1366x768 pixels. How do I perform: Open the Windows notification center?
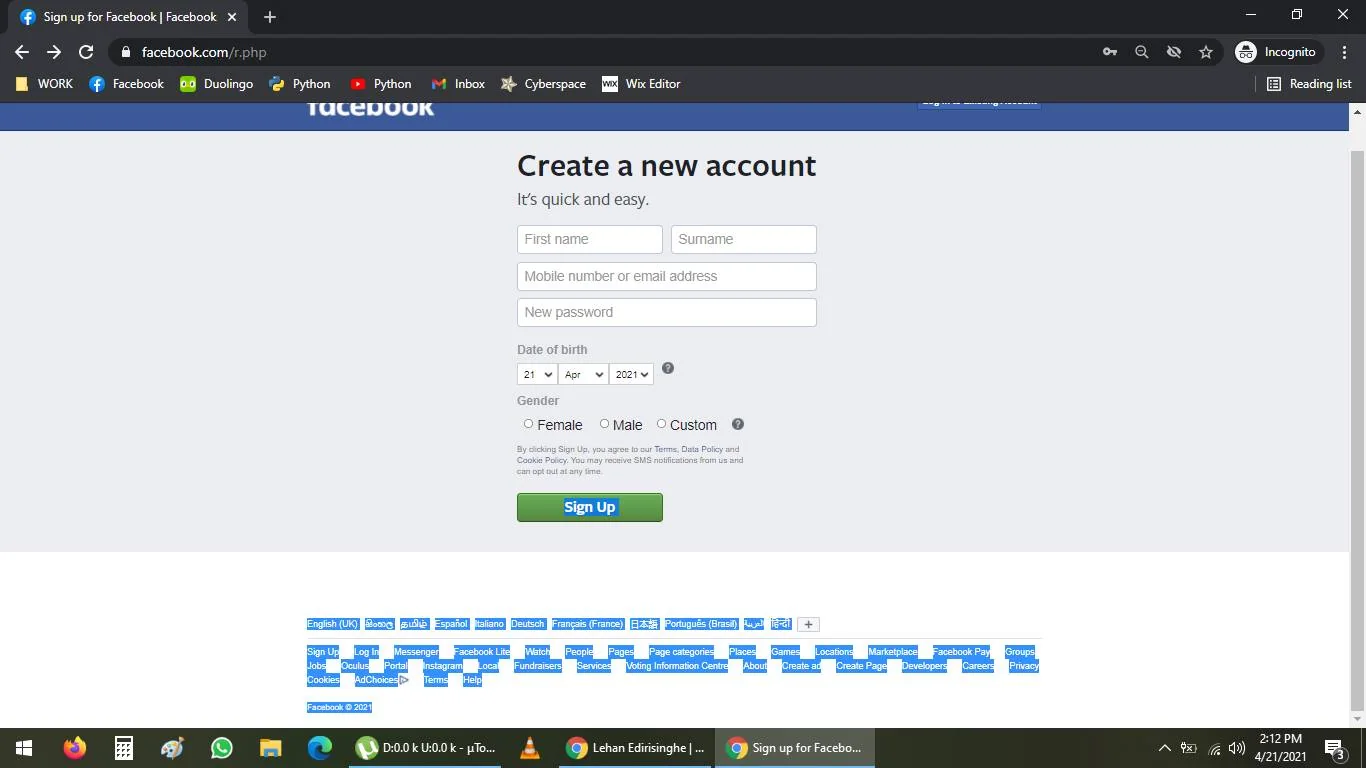[x=1334, y=748]
